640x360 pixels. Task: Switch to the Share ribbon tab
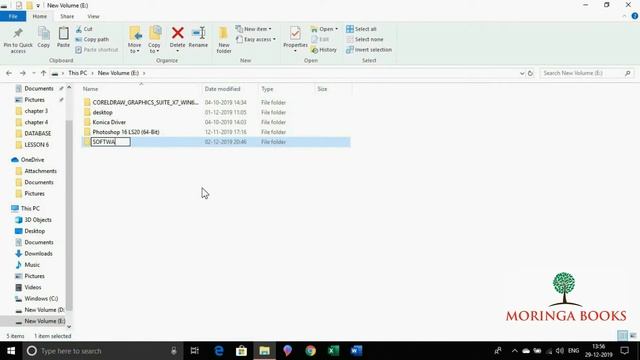click(x=67, y=16)
